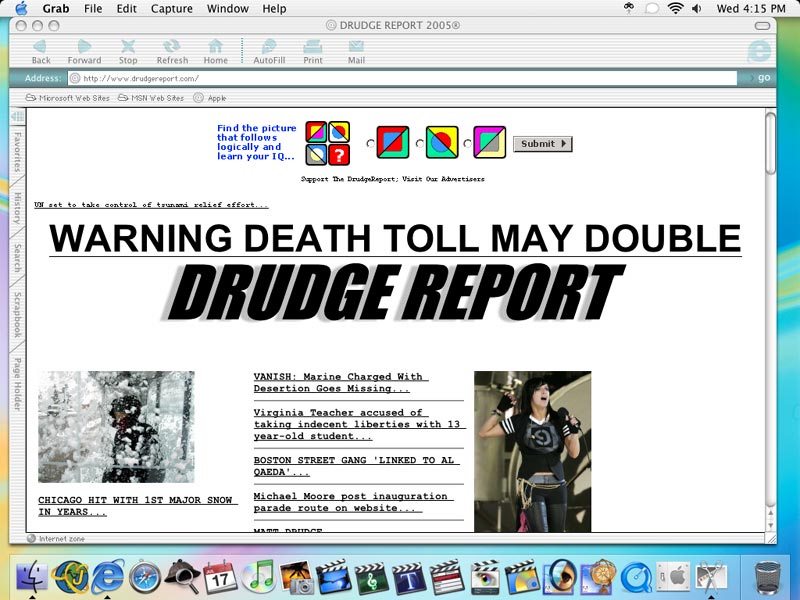The image size is (800, 600).
Task: Go to the Home page
Action: coord(215,52)
